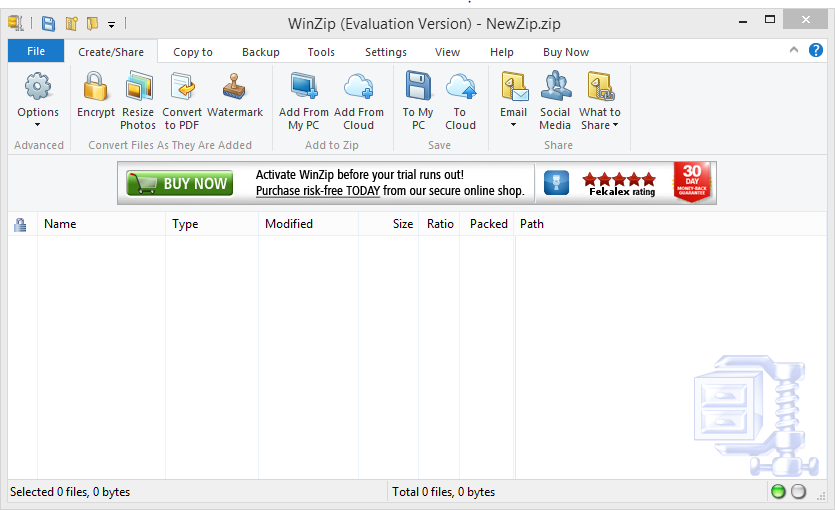Click the new zip icon in quick access toolbar
This screenshot has height=510, width=835.
point(71,23)
